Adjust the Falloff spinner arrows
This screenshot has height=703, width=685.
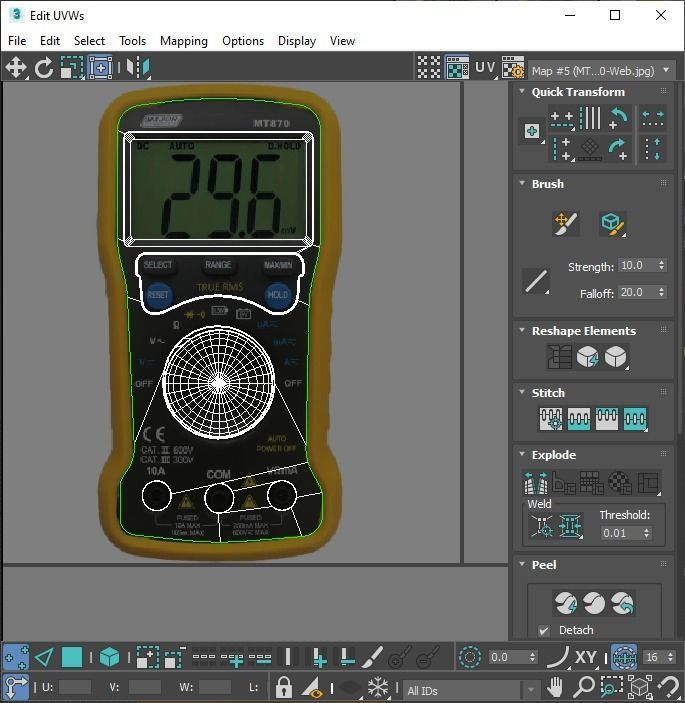pos(662,292)
